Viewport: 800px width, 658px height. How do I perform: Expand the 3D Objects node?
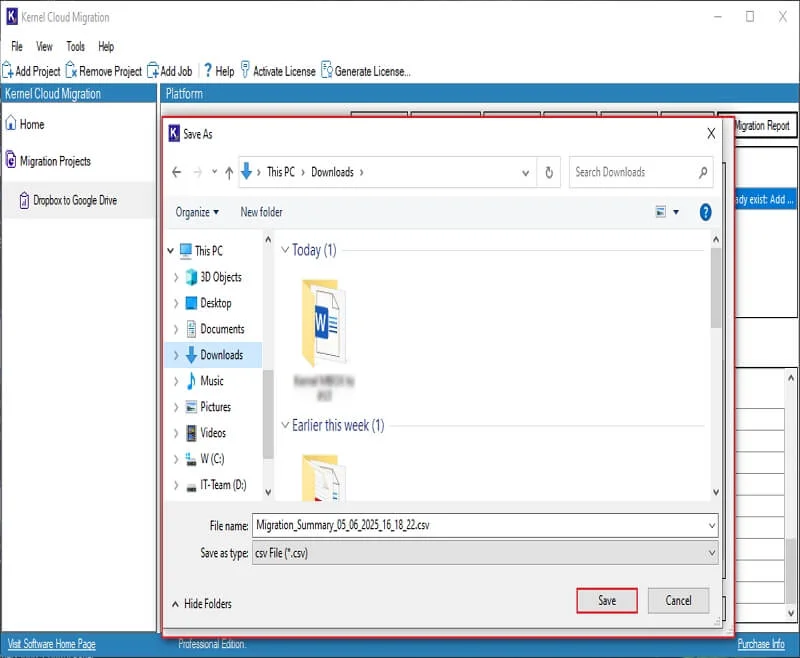[176, 277]
